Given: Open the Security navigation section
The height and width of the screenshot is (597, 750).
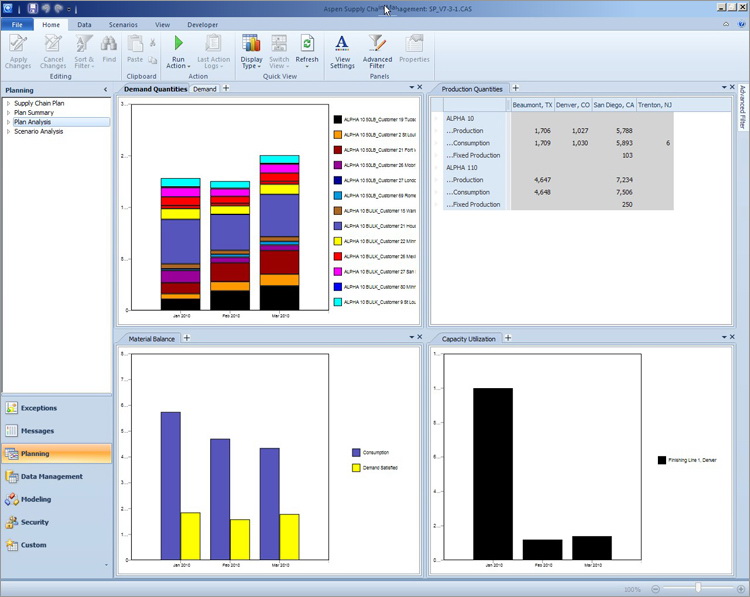Looking at the screenshot, I should click(x=56, y=522).
